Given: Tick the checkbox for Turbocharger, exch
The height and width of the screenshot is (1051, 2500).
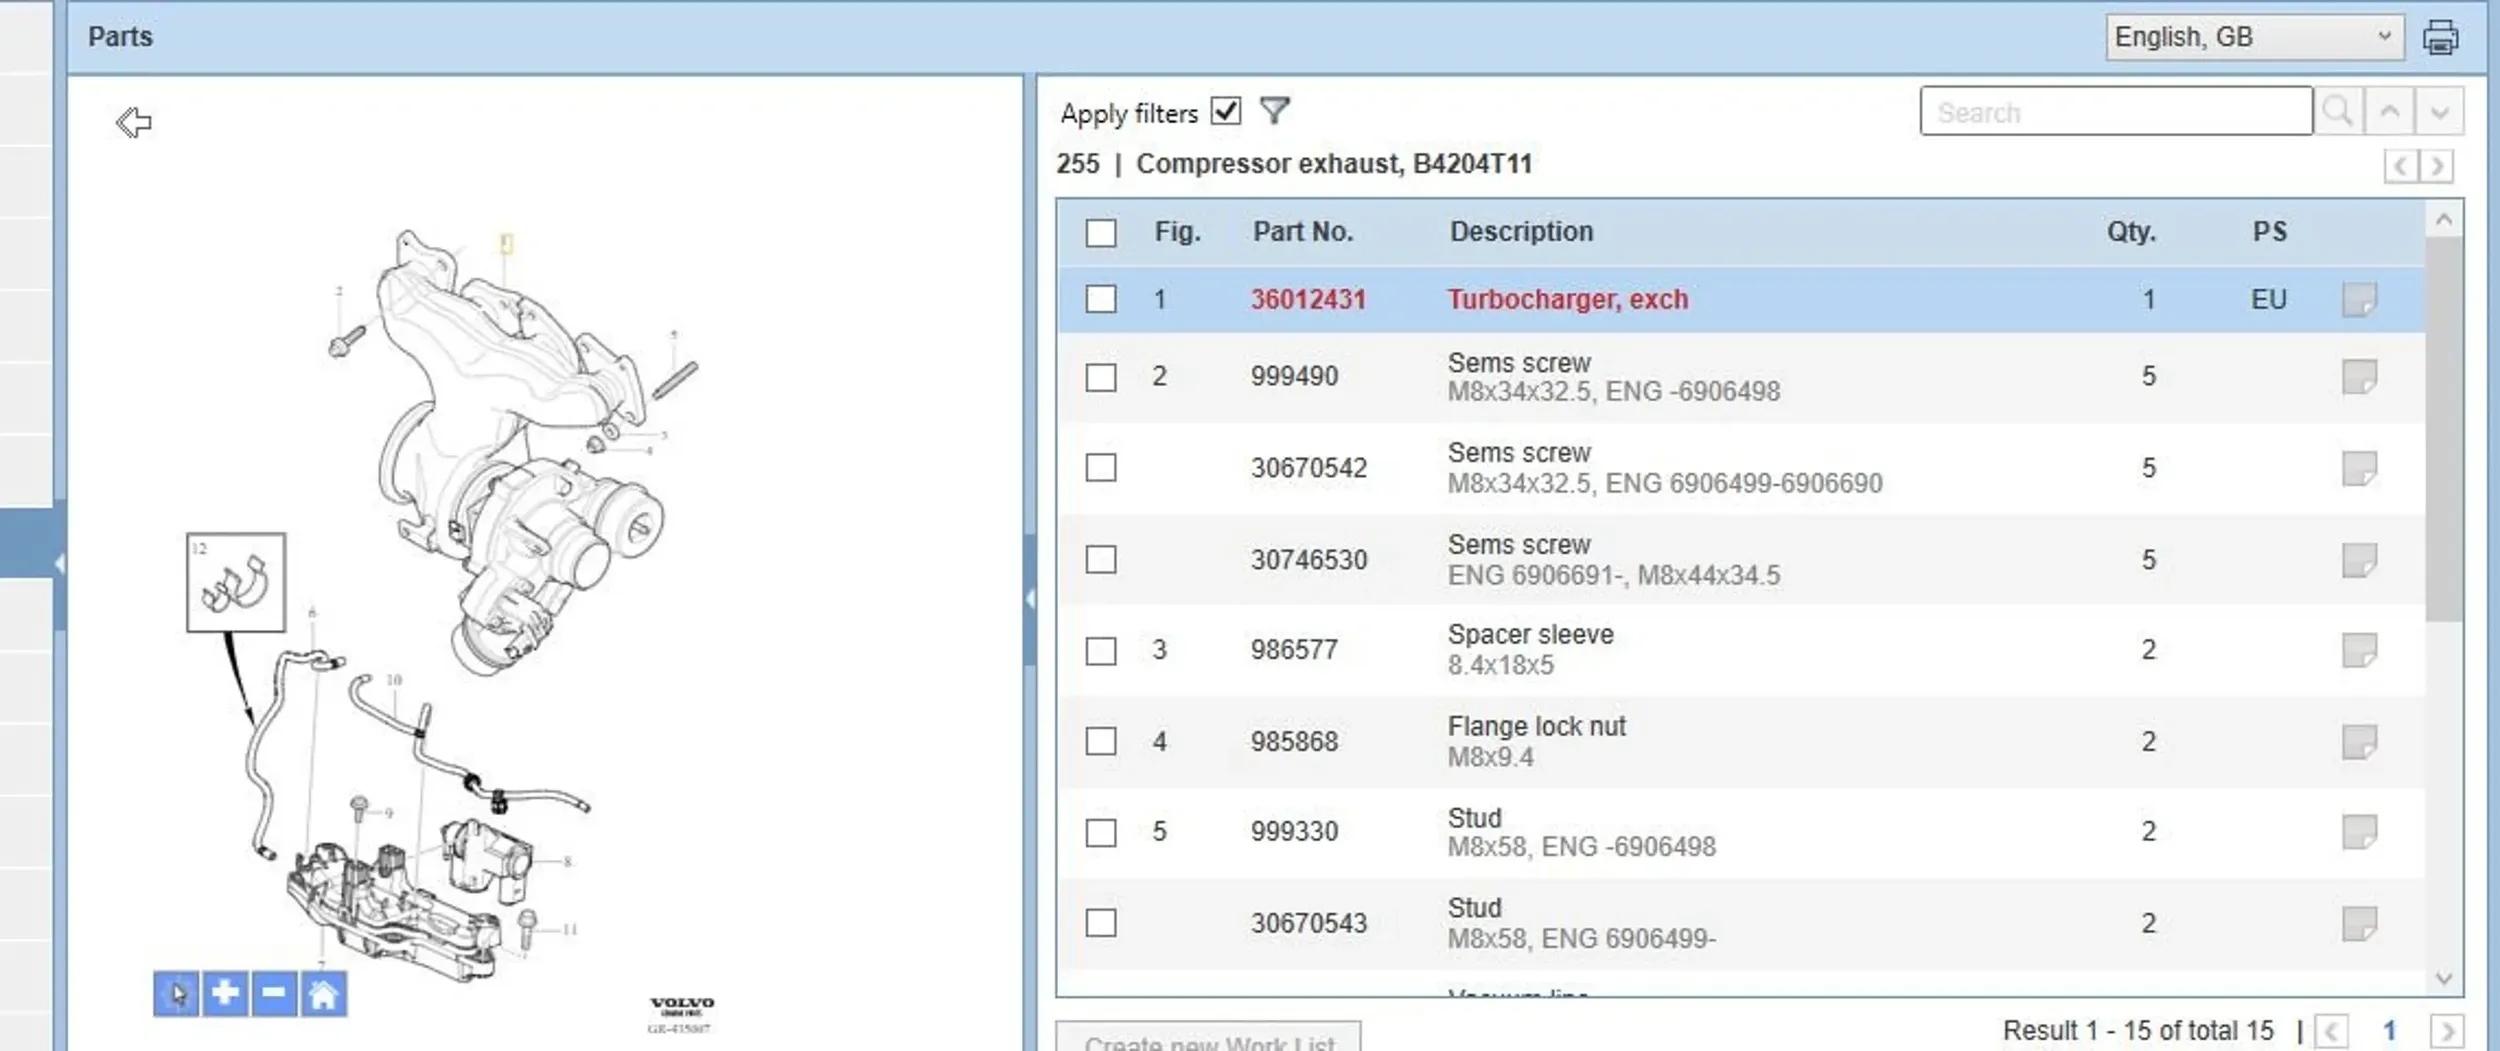Looking at the screenshot, I should (x=1101, y=299).
